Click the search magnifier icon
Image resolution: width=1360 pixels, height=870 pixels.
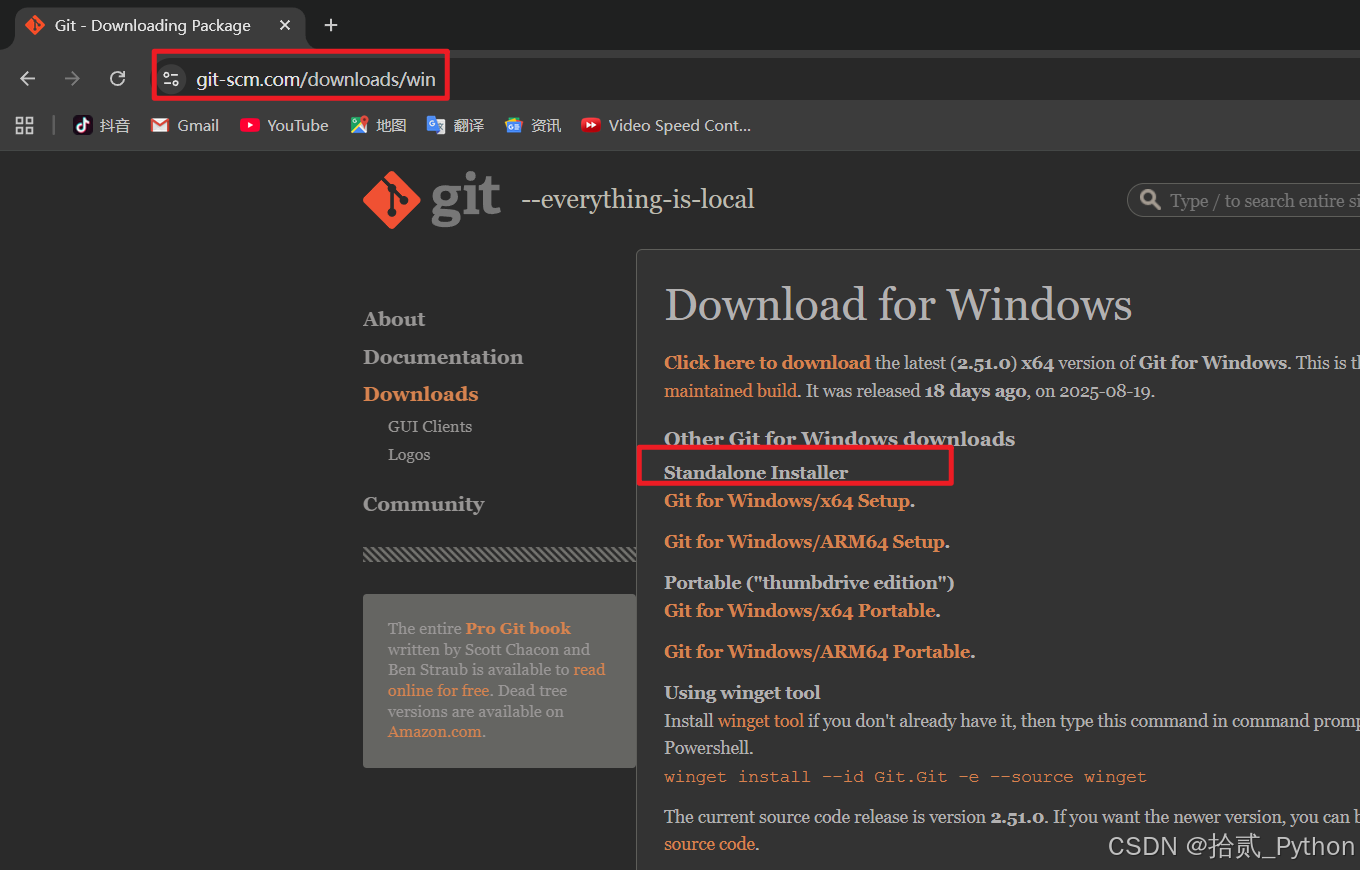1151,200
